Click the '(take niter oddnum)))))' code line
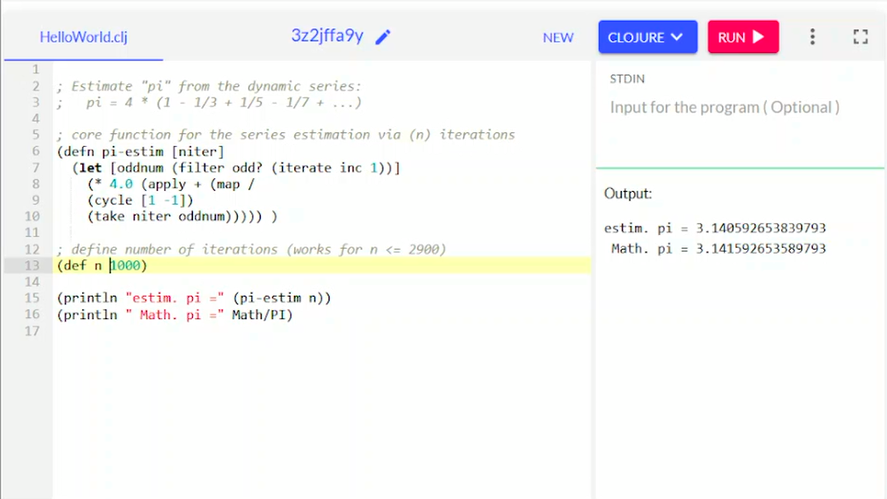The image size is (887, 499). point(182,216)
